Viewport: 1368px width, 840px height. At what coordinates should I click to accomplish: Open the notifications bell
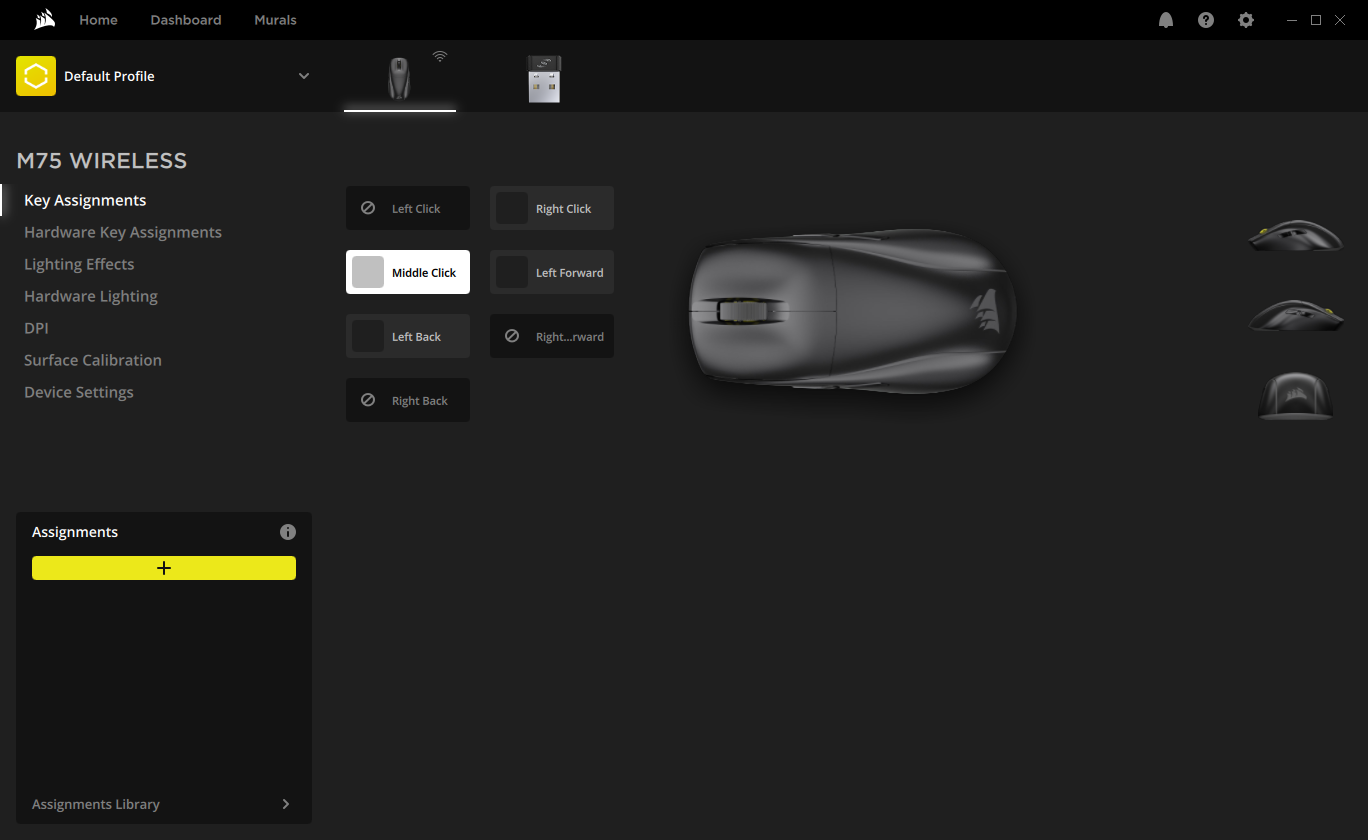click(1166, 20)
